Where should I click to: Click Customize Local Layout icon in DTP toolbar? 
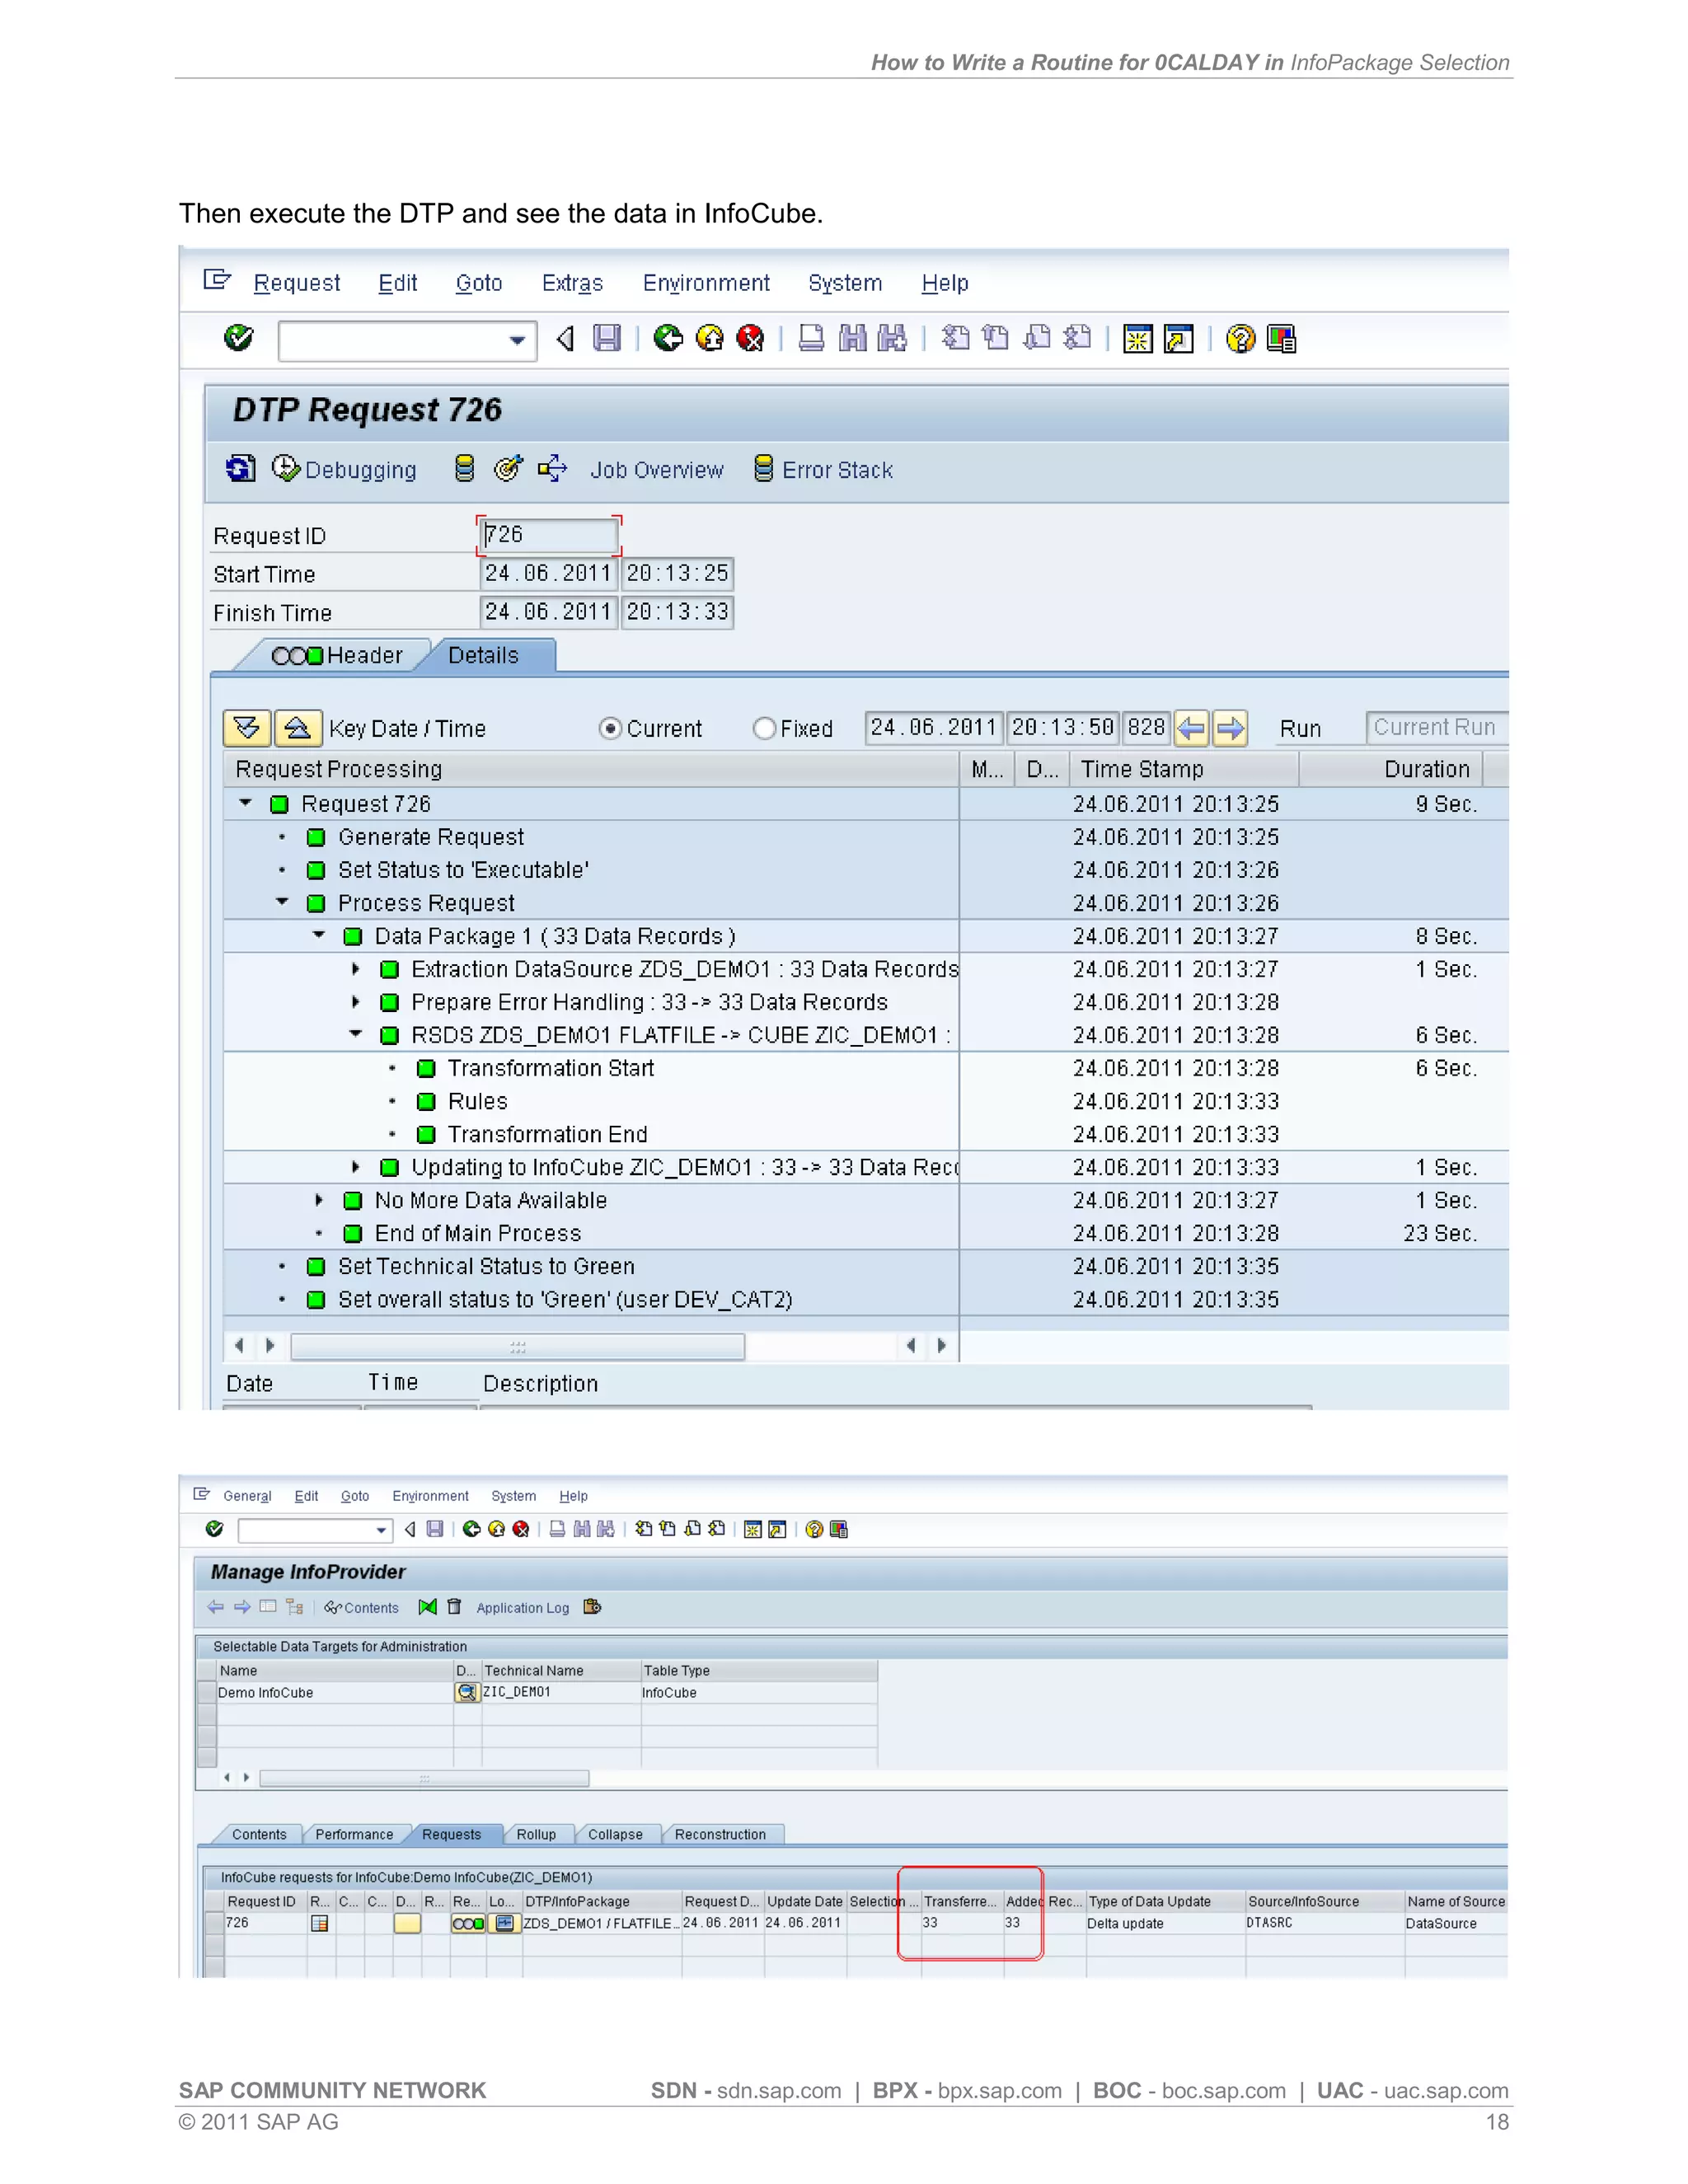[x=1281, y=339]
